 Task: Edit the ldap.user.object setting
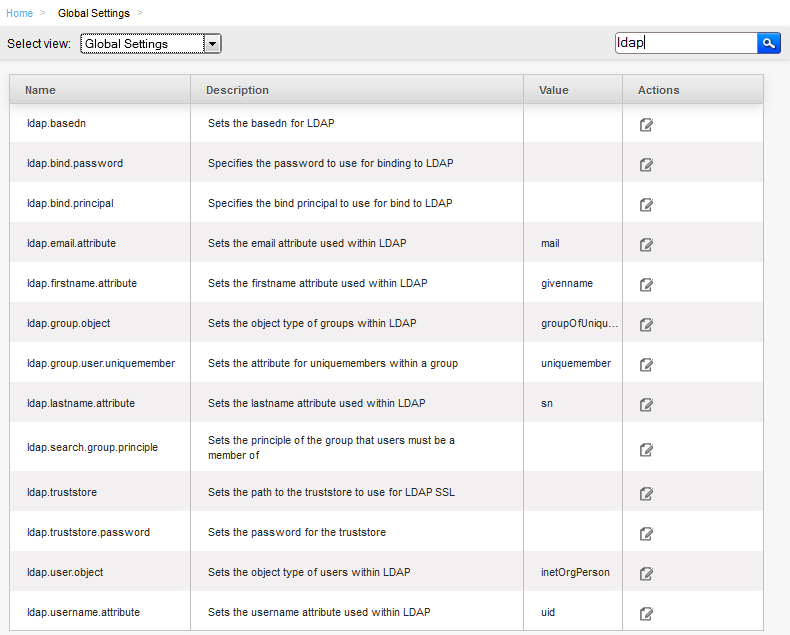coord(646,574)
